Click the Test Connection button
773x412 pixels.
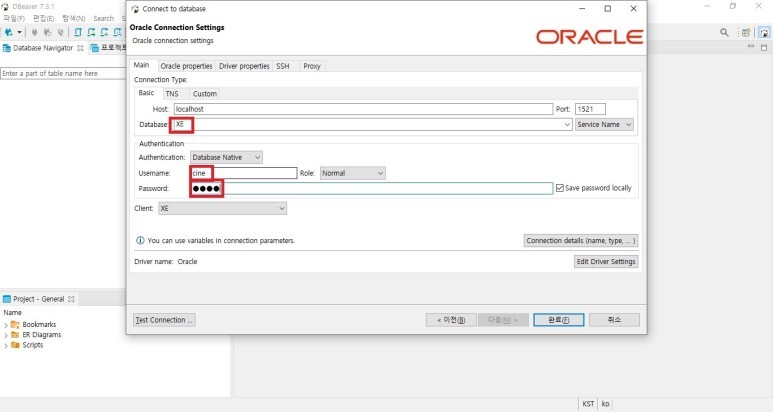[x=164, y=320]
